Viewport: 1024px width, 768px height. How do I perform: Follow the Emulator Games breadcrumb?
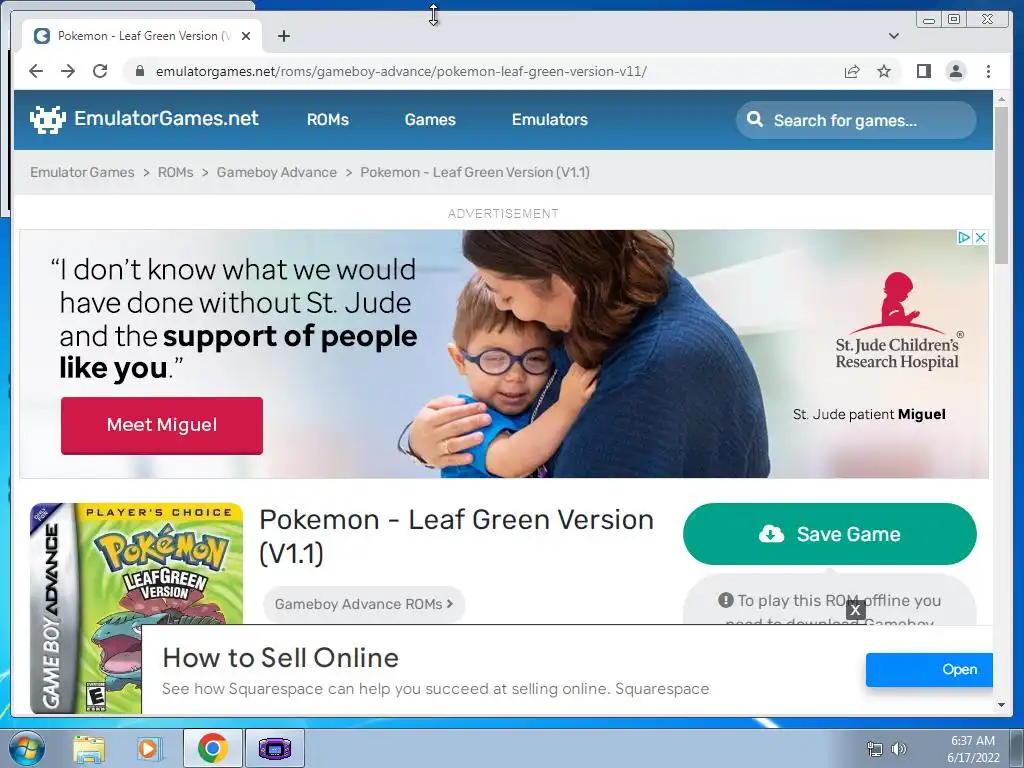[82, 172]
